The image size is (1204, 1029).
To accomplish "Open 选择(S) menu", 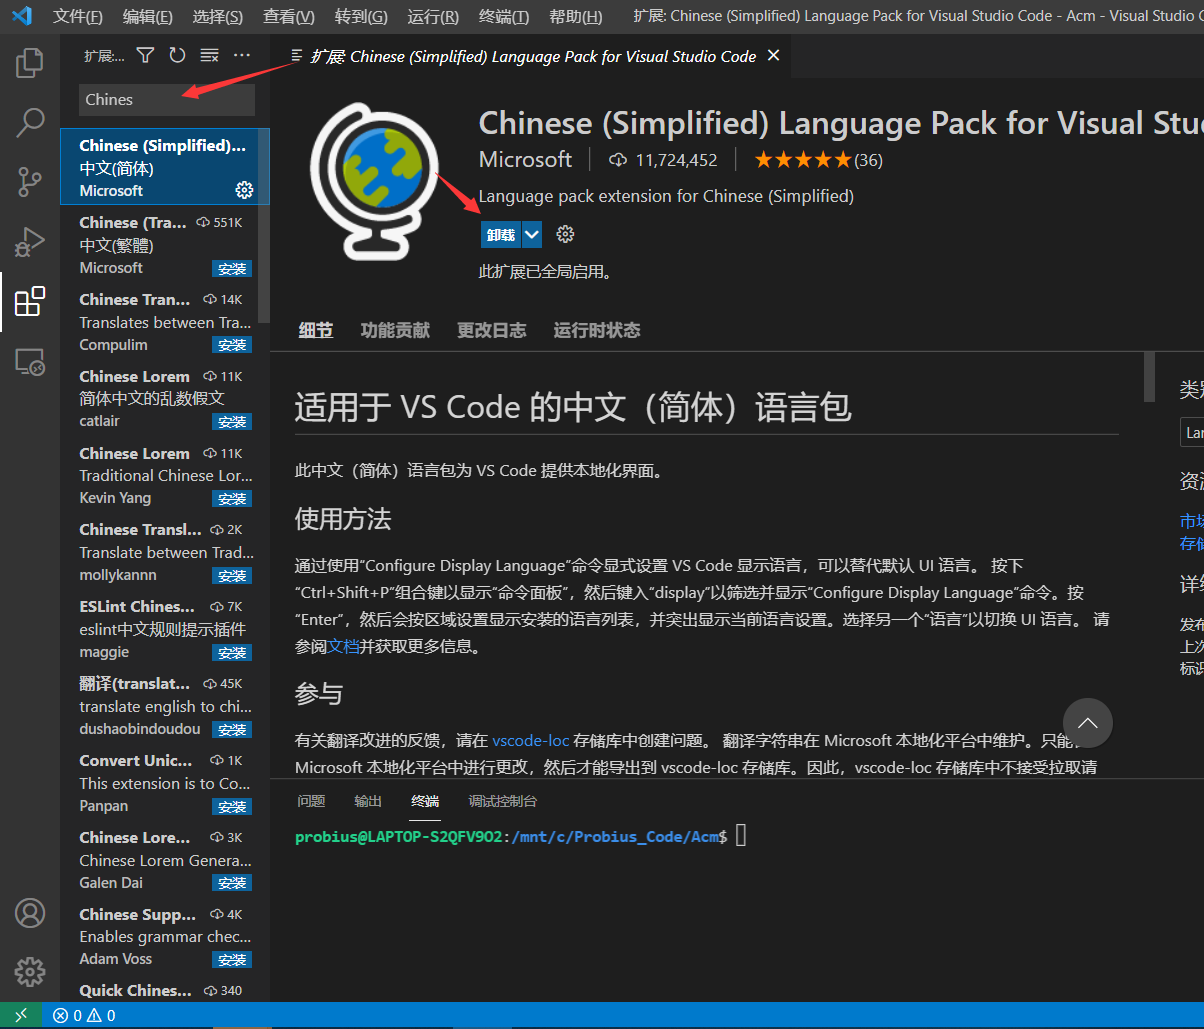I will point(218,17).
